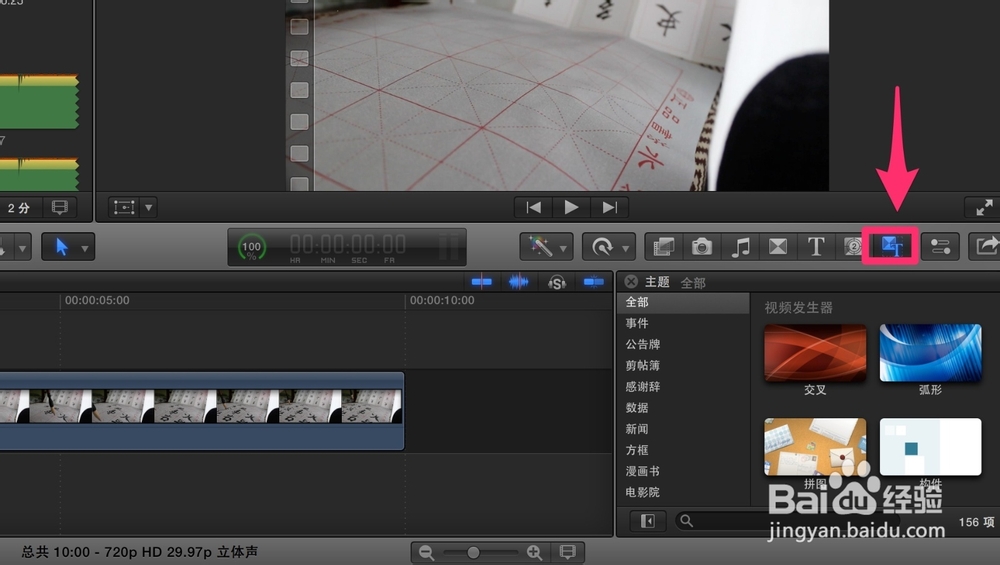Select the 弧形 generator thumbnail
Screen dimensions: 1000x565
pyautogui.click(x=930, y=353)
